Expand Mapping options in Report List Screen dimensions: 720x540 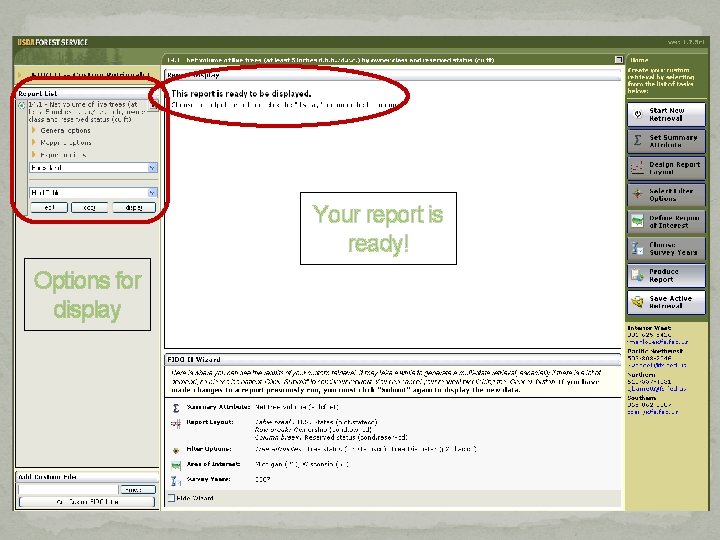point(34,143)
